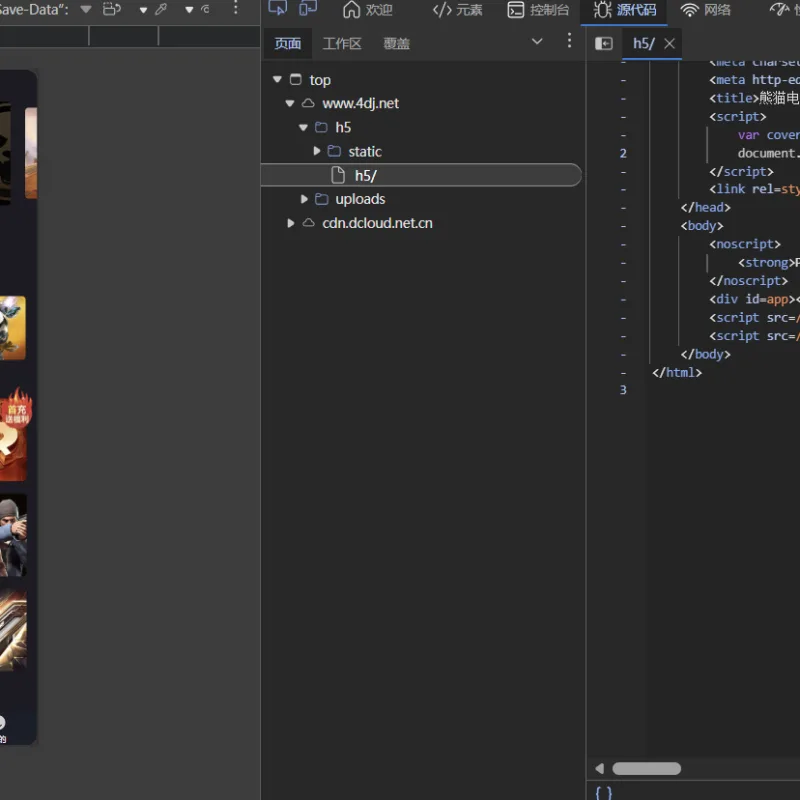The height and width of the screenshot is (800, 800).
Task: Click the soldier game thumbnail in preview
Action: coord(13,535)
